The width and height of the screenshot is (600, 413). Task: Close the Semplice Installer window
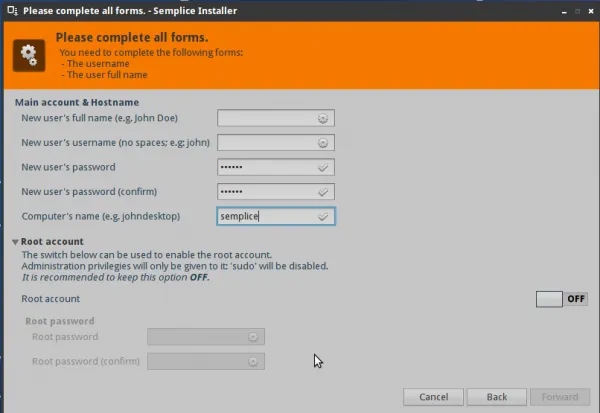tap(590, 7)
